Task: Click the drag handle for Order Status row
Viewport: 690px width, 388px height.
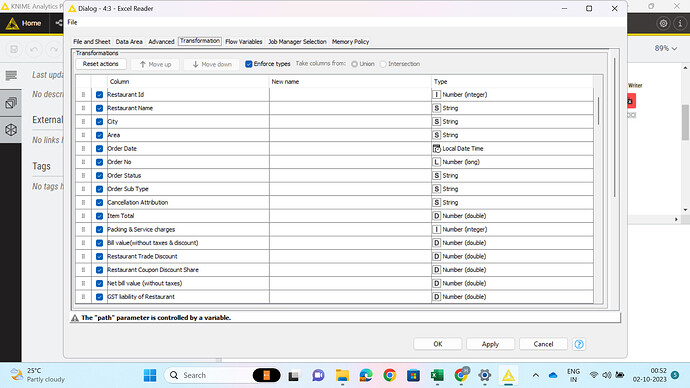Action: (83, 176)
